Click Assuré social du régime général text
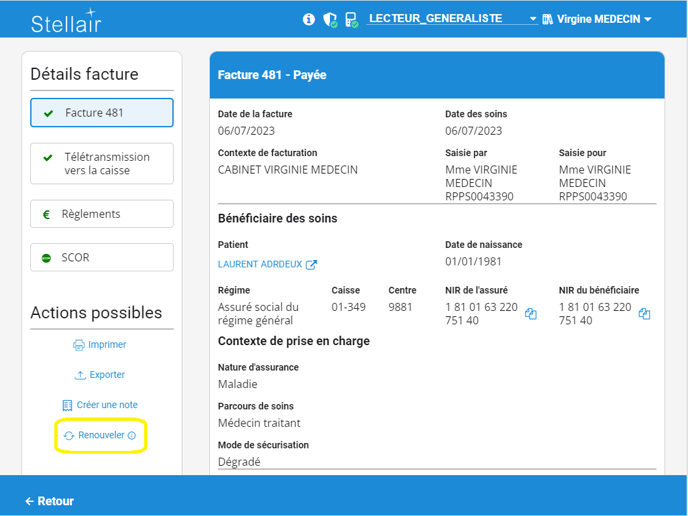Screen dimensions: 688x516 click(x=258, y=314)
